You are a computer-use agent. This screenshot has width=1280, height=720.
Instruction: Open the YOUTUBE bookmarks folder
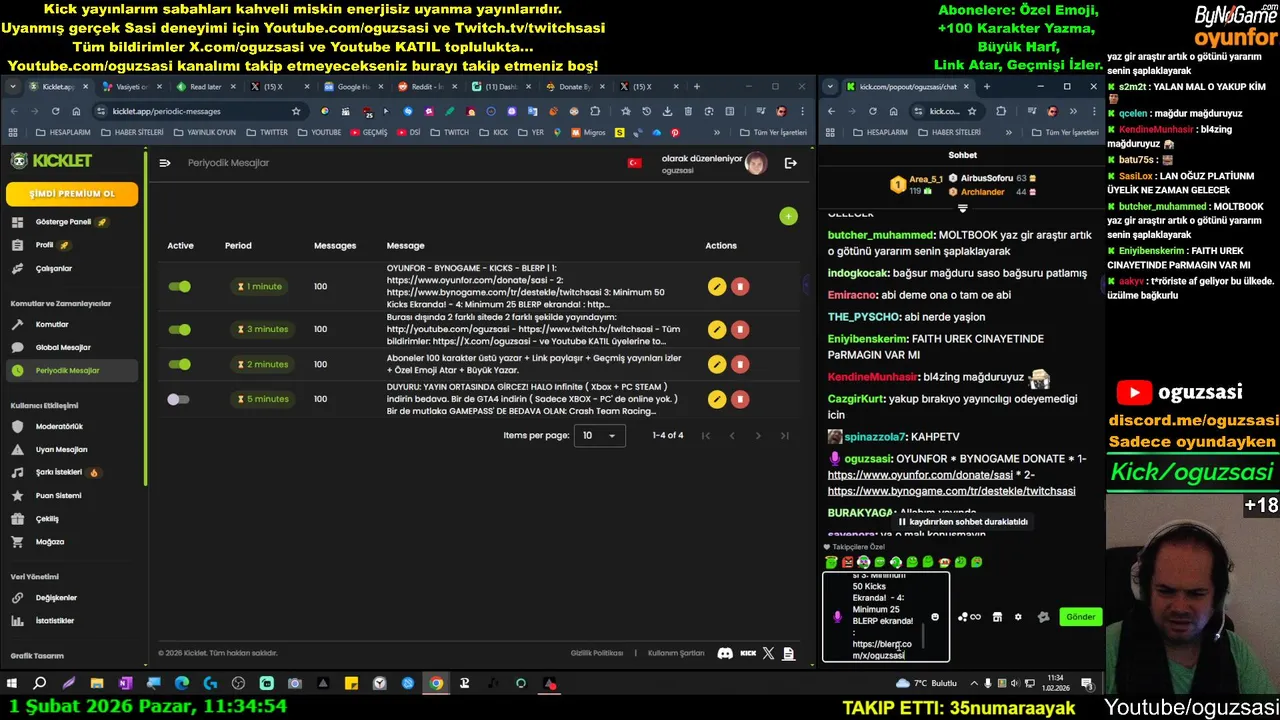[x=318, y=132]
